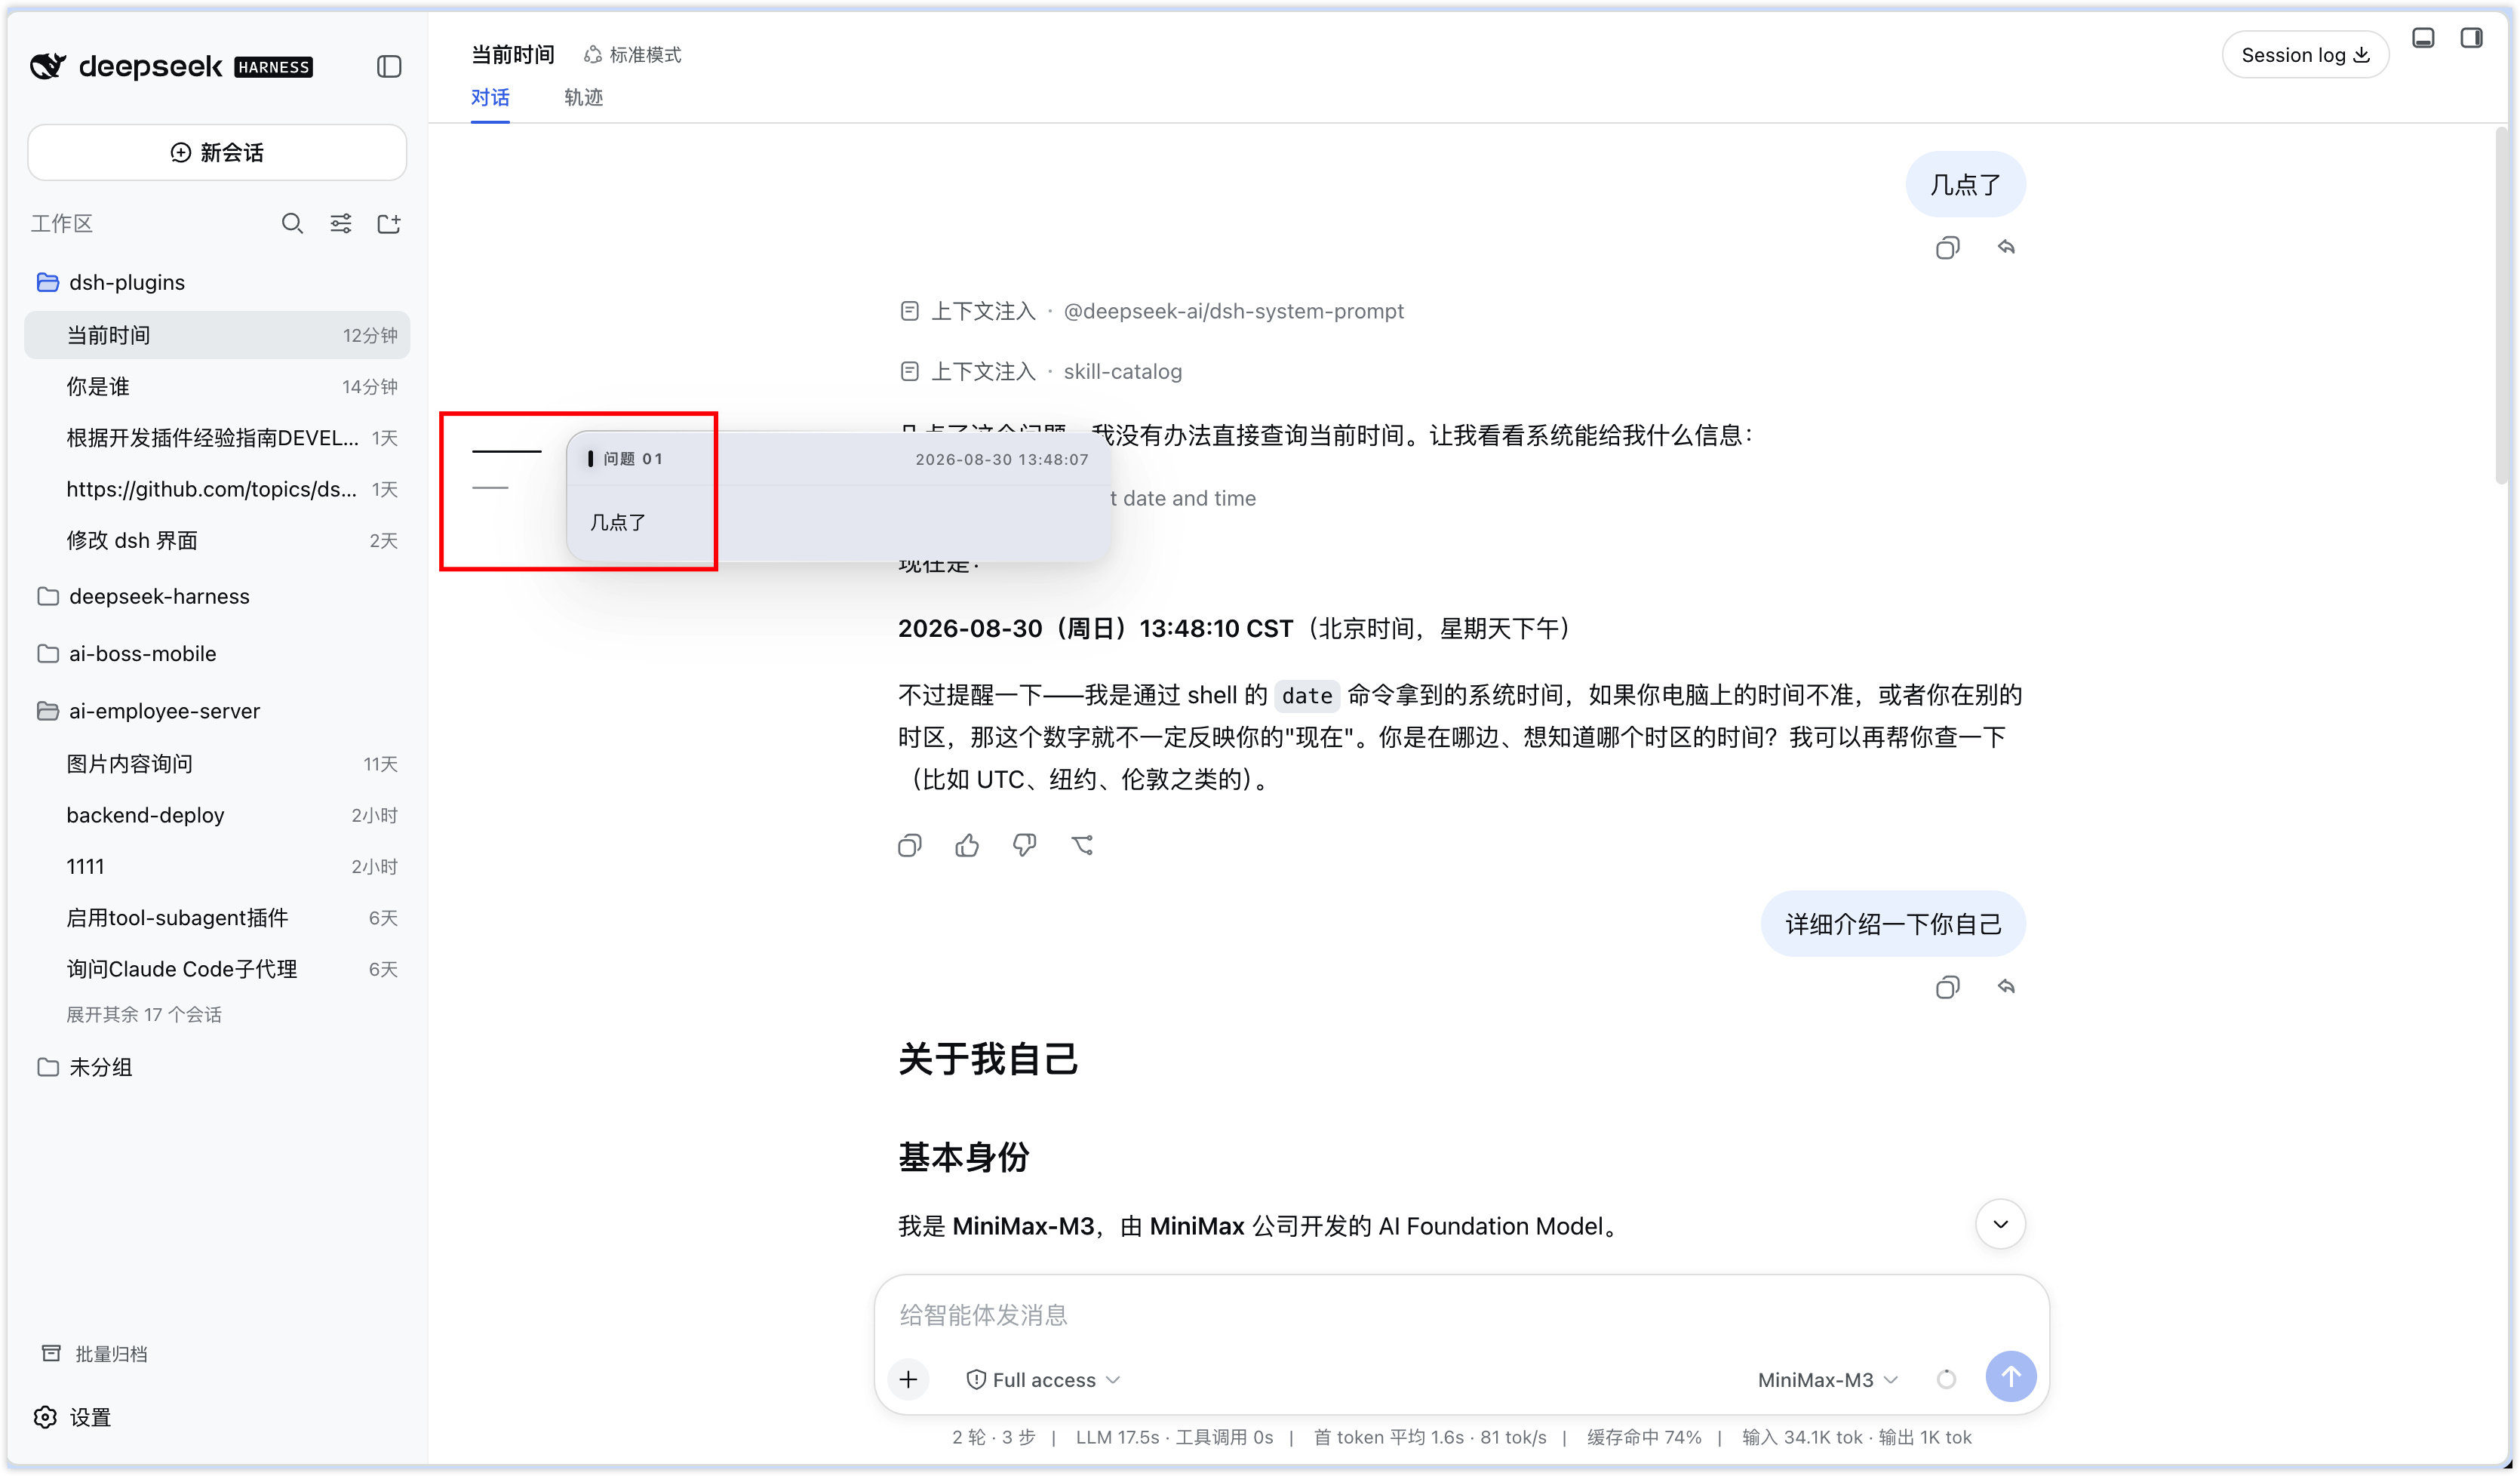The width and height of the screenshot is (2520, 1476).
Task: Expand the ai-boss-mobile folder
Action: tap(217, 654)
